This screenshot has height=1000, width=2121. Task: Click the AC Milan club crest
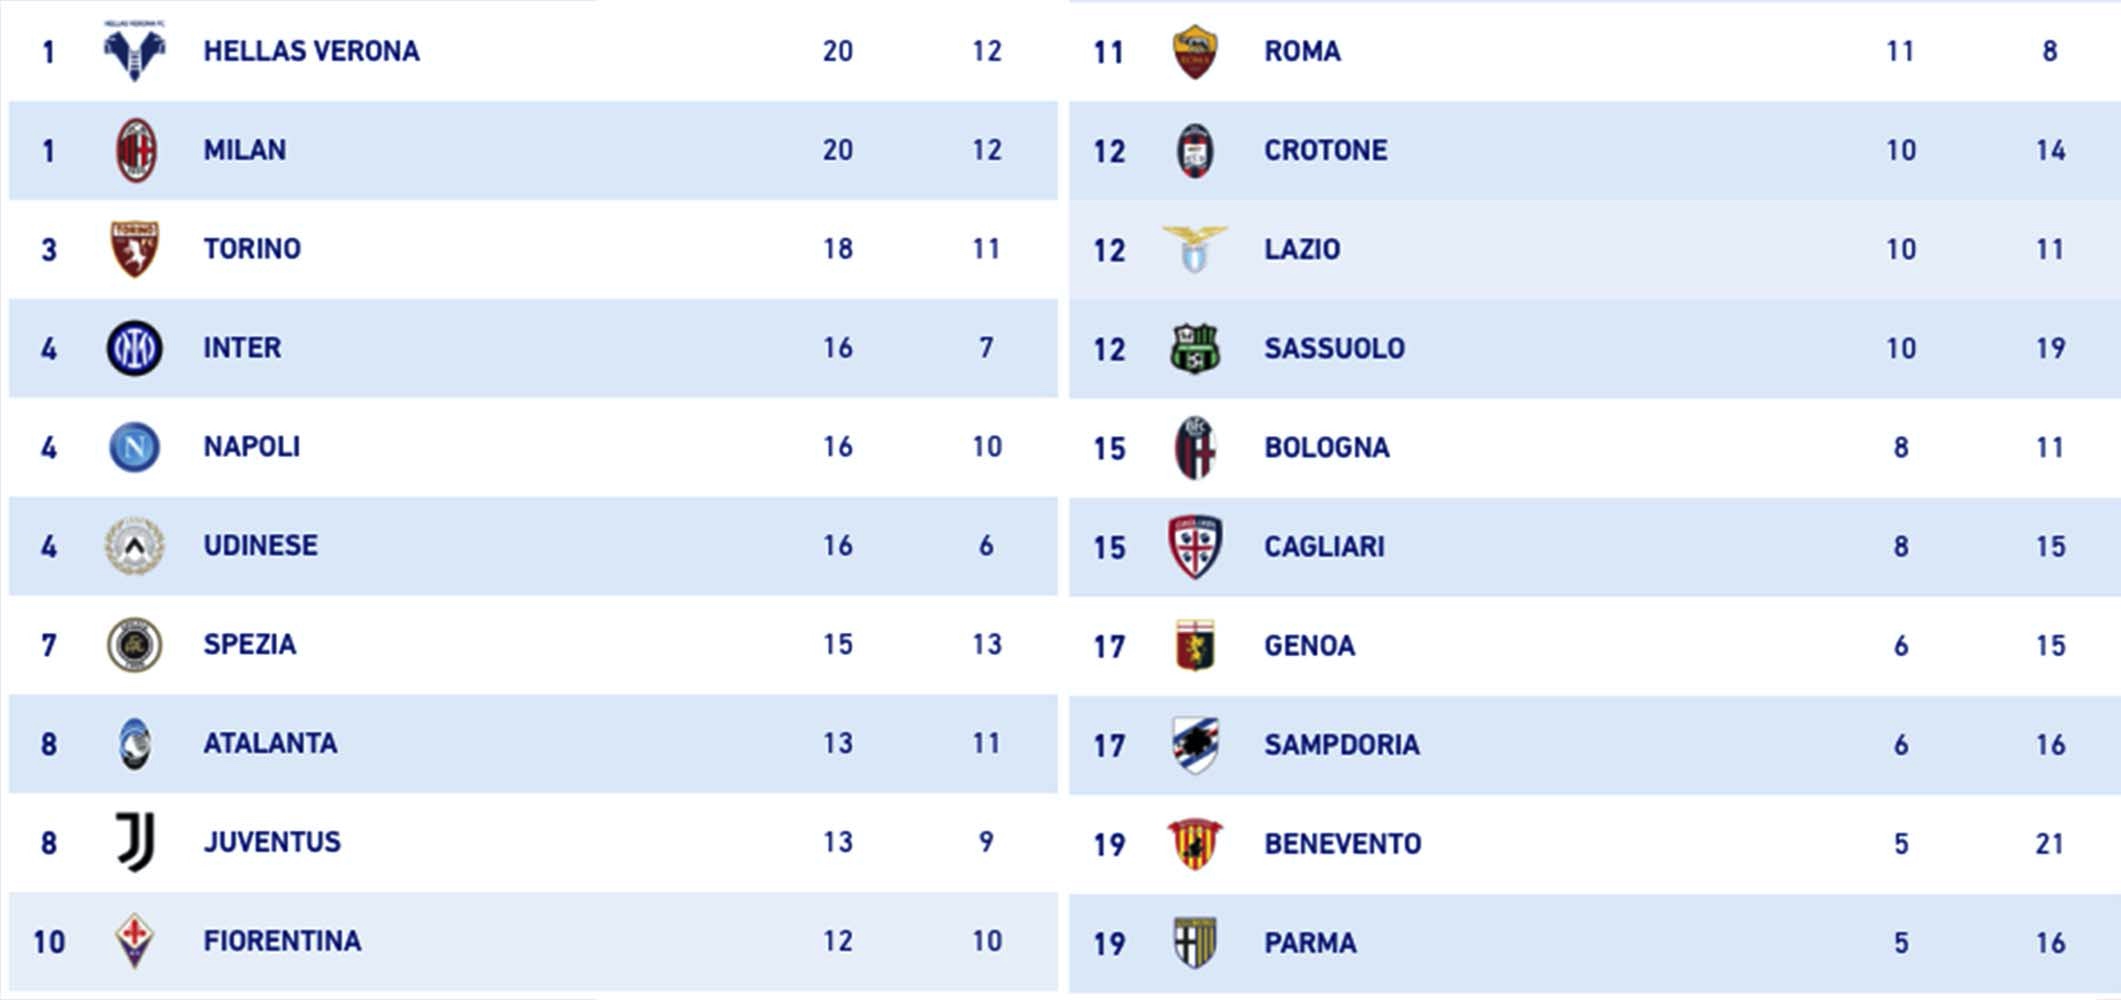click(135, 150)
